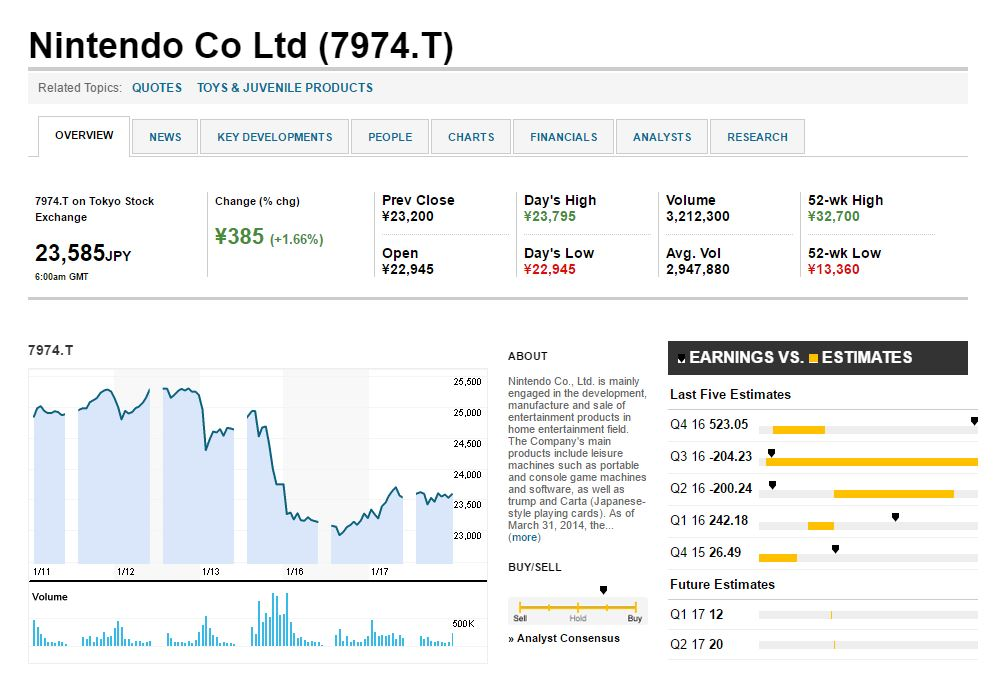Viewport: 1001px width, 673px height.
Task: Go to the Financials tab
Action: point(563,137)
